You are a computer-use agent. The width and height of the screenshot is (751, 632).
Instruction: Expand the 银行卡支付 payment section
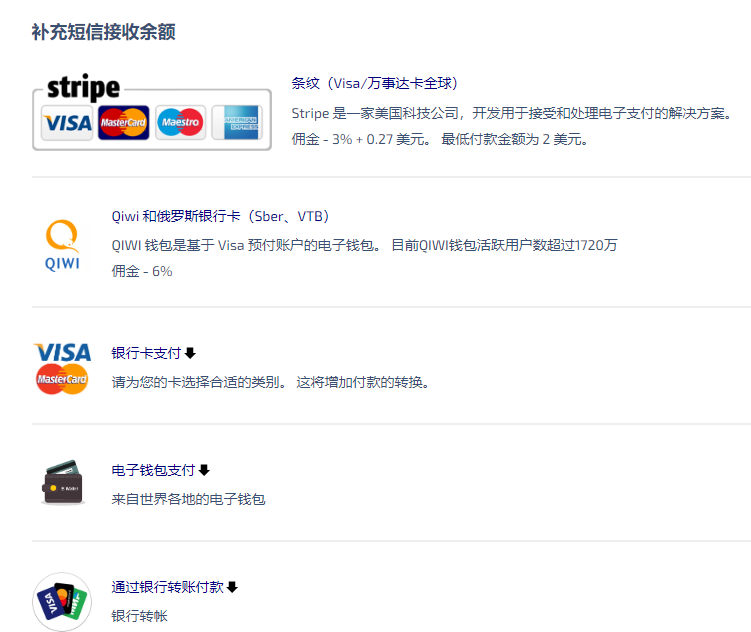pyautogui.click(x=146, y=353)
